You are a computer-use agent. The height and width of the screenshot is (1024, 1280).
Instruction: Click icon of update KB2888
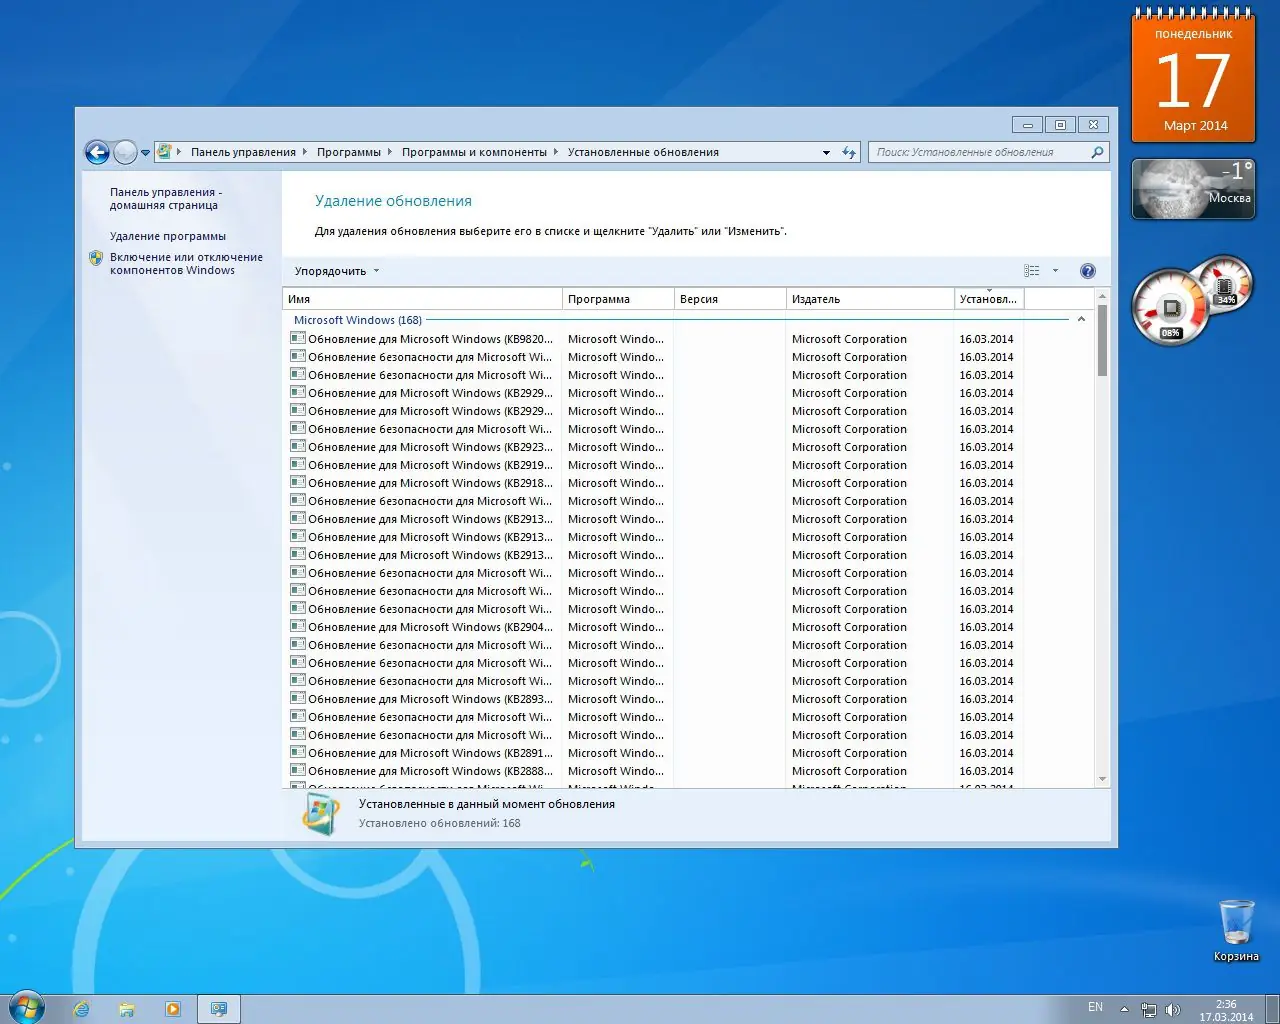(x=297, y=770)
